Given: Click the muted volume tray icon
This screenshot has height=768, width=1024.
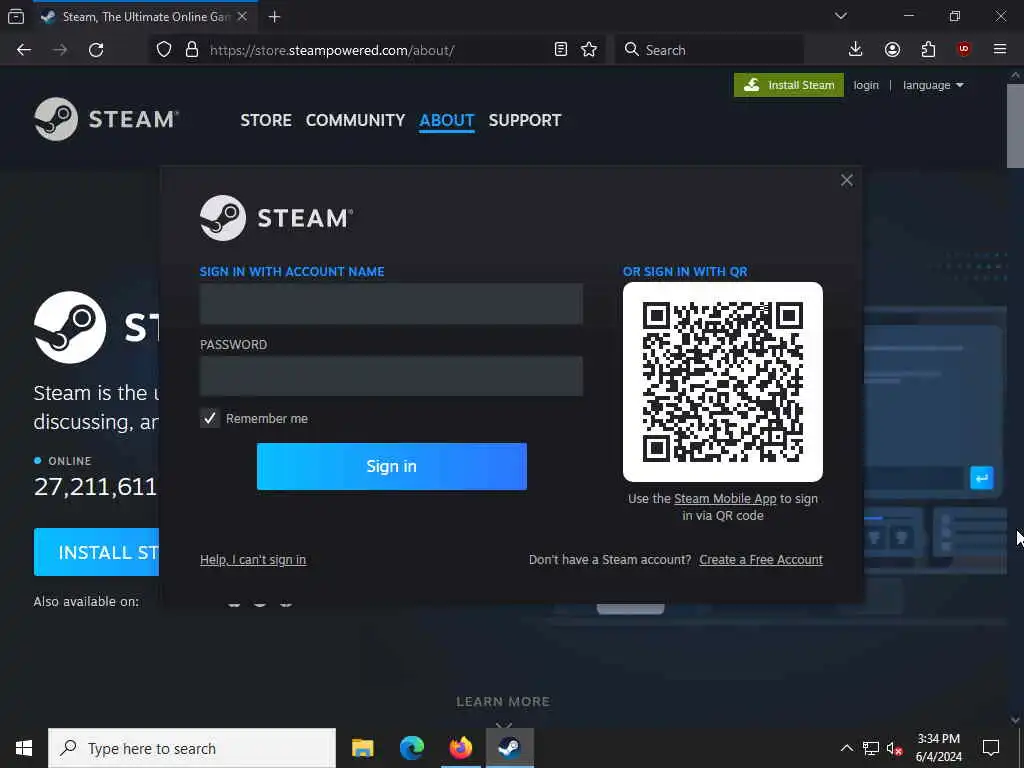Looking at the screenshot, I should [x=895, y=748].
